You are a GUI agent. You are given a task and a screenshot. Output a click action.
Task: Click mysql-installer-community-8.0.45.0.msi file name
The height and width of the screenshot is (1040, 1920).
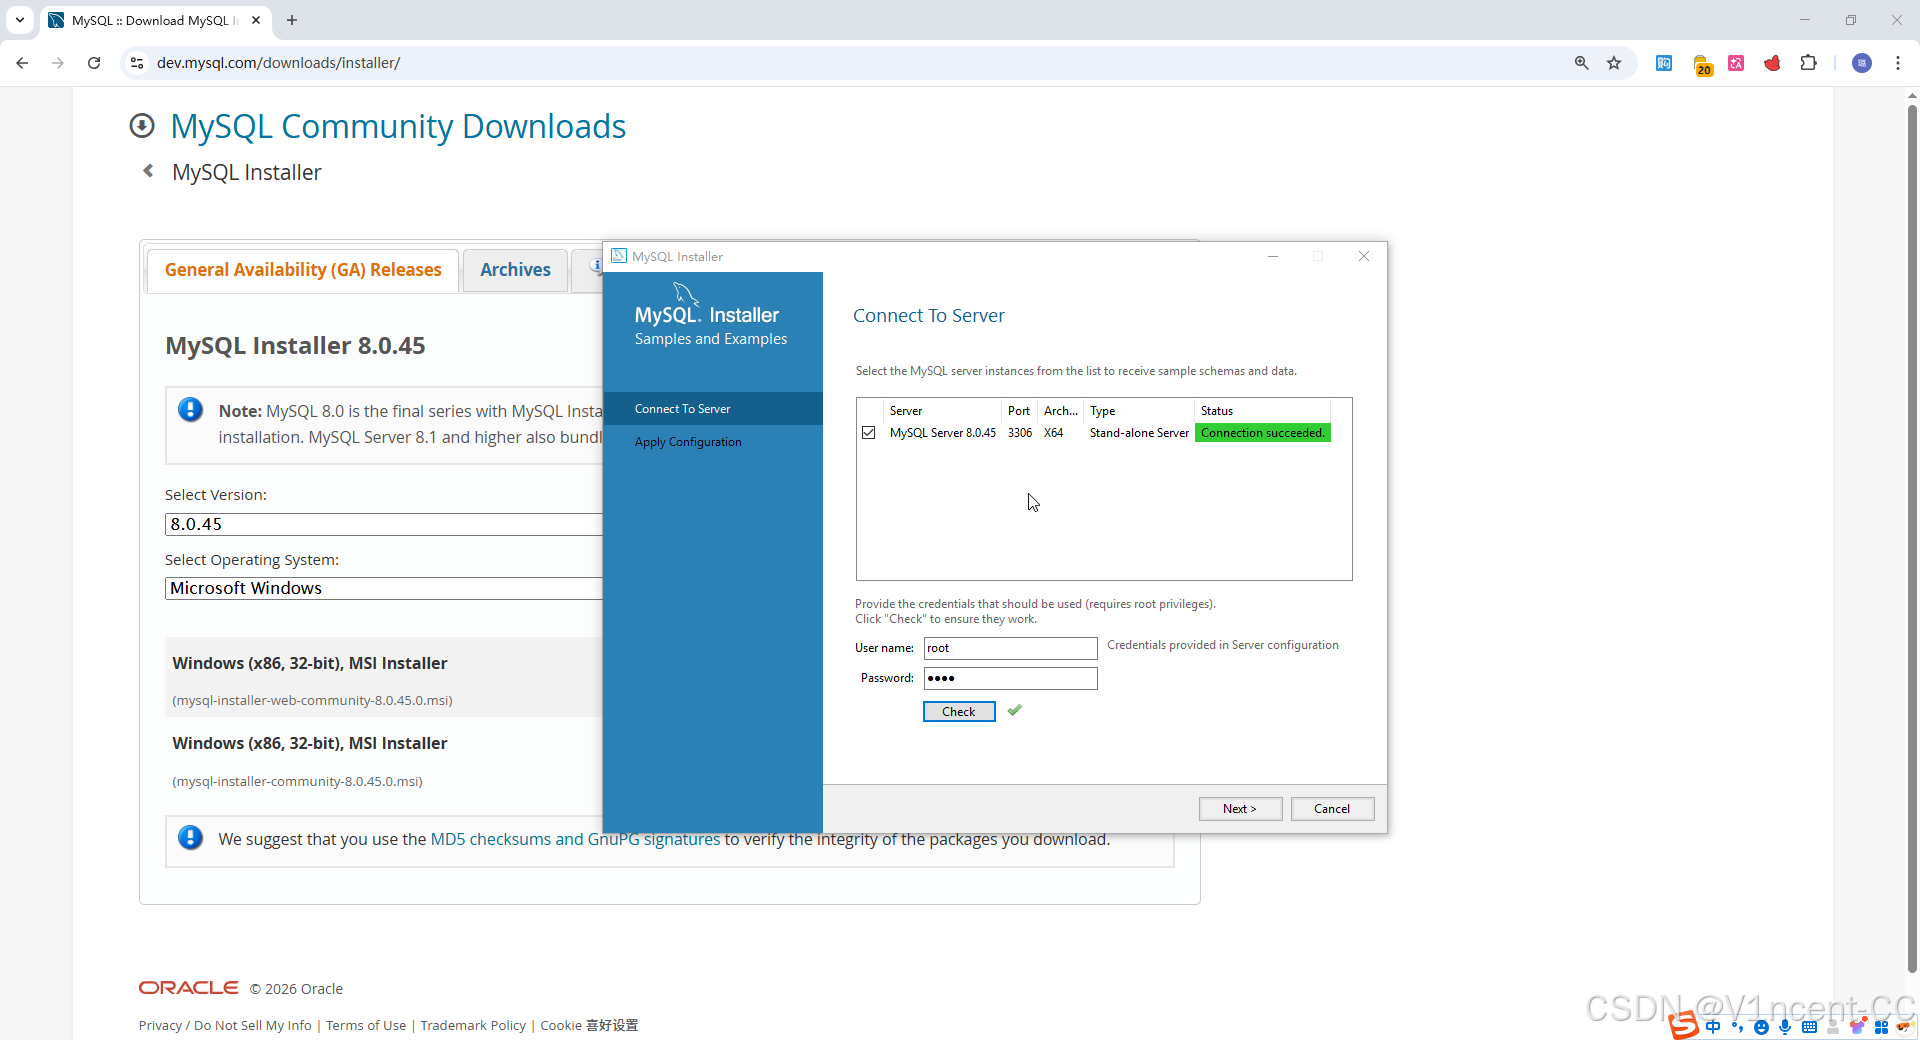pyautogui.click(x=297, y=781)
